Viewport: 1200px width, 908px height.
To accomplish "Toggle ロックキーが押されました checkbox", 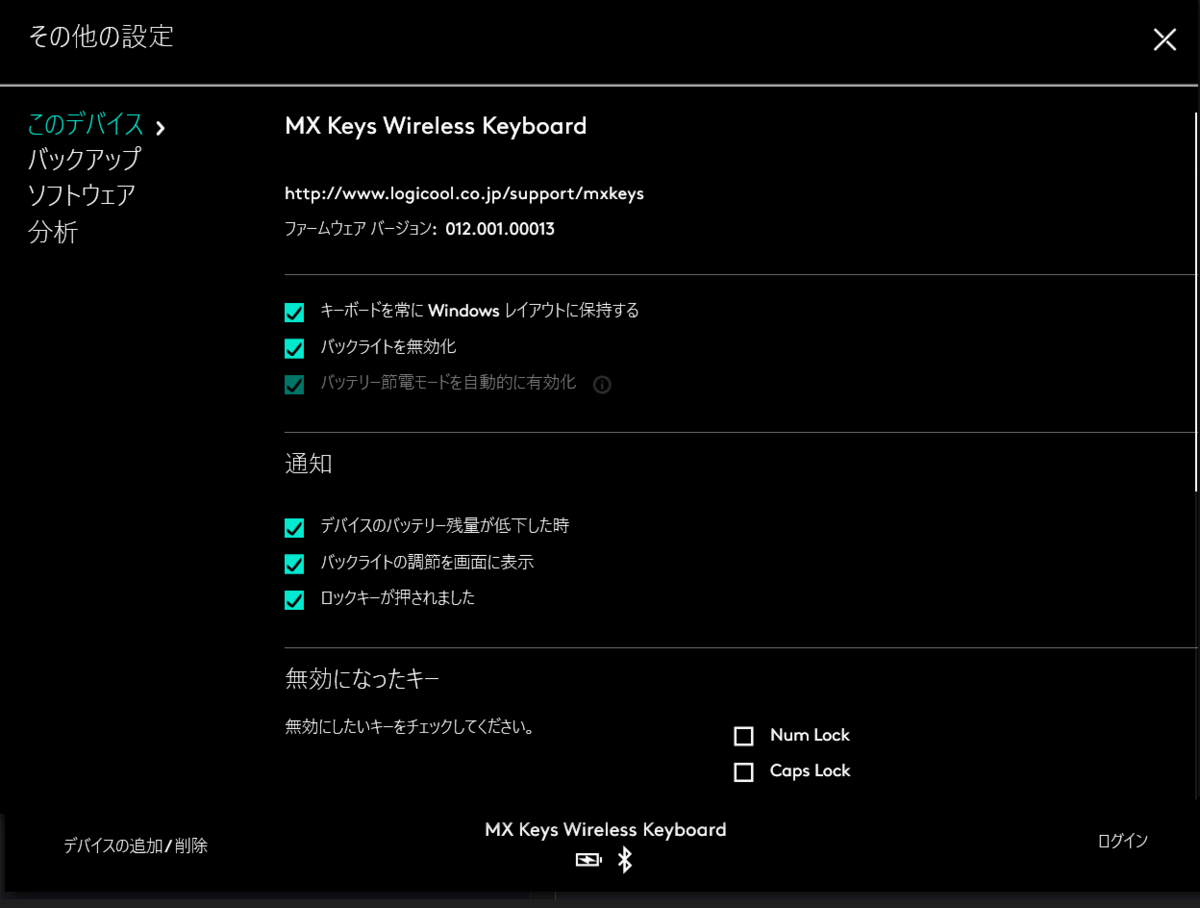I will click(294, 600).
